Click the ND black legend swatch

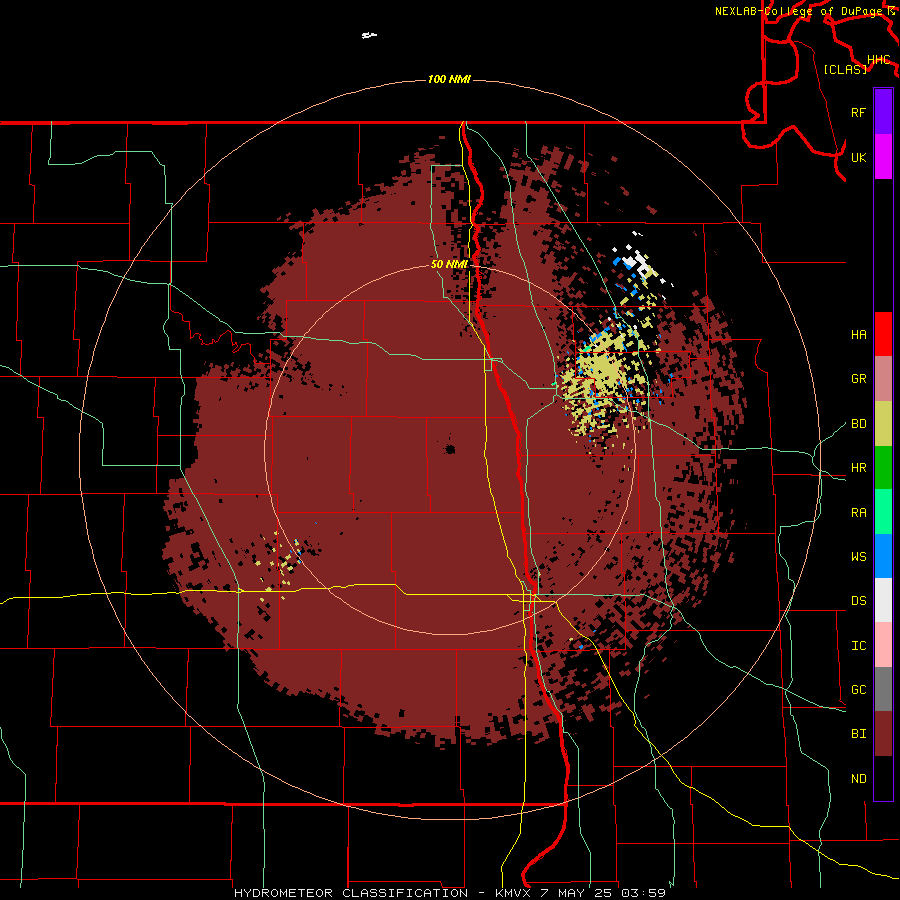(x=883, y=778)
